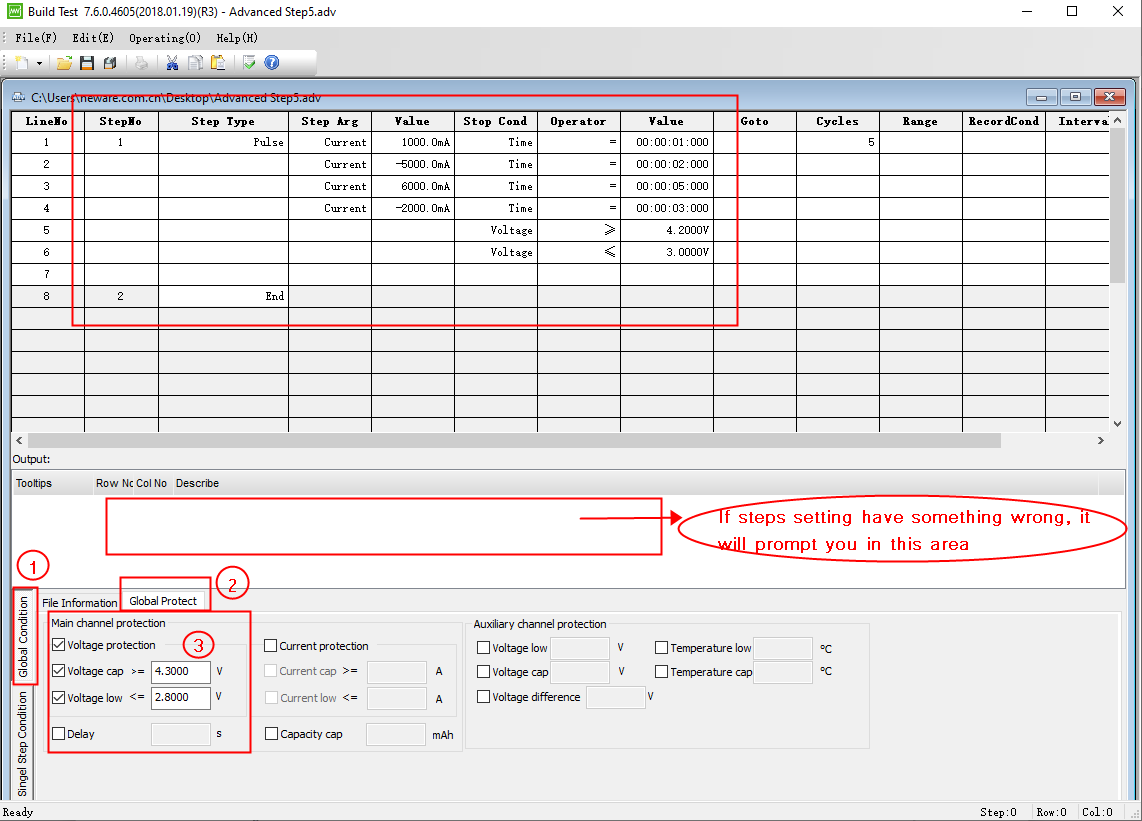Switch to the Global Protect tab

[x=163, y=601]
